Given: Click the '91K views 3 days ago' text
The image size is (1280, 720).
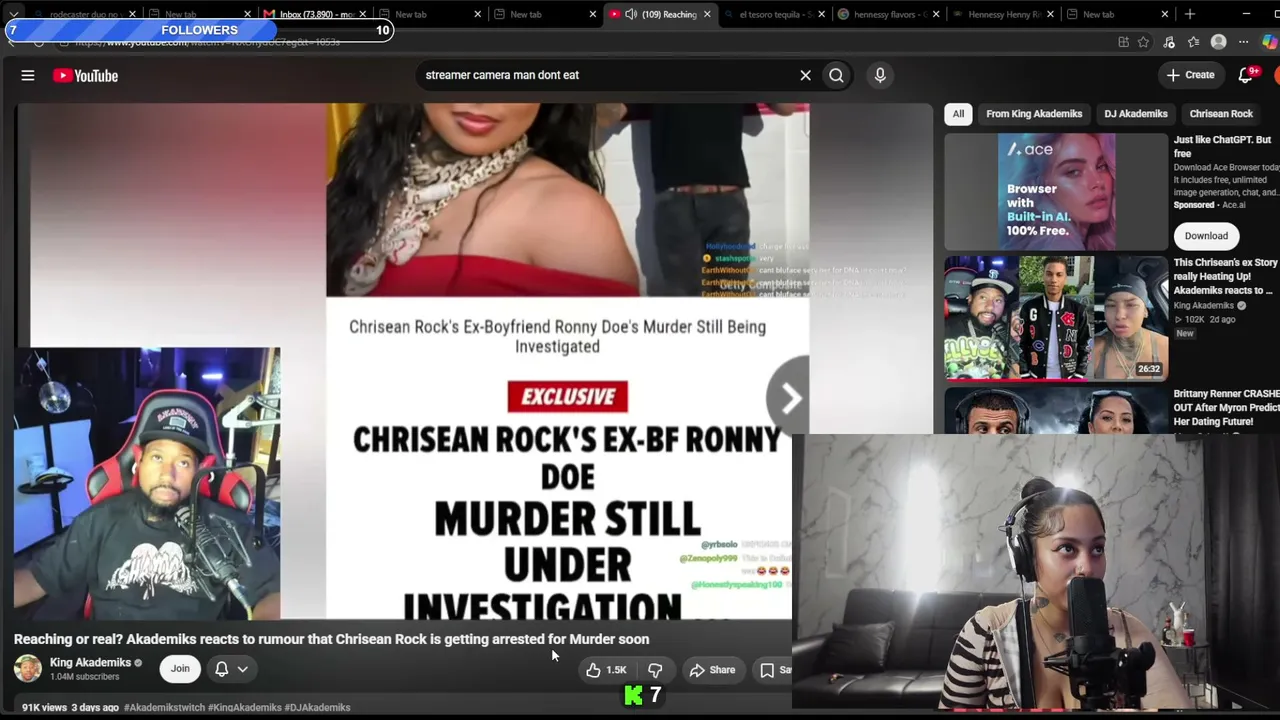Looking at the screenshot, I should click(70, 708).
